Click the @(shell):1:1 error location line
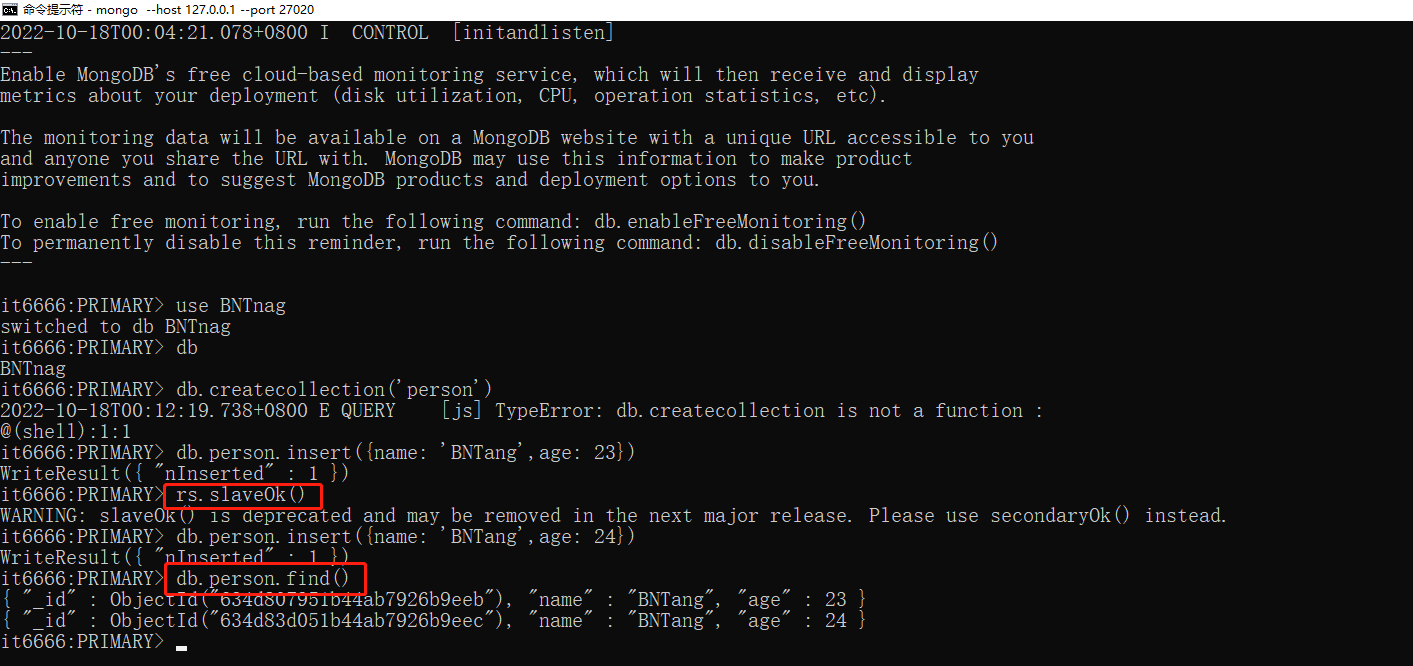The height and width of the screenshot is (666, 1413). 66,432
